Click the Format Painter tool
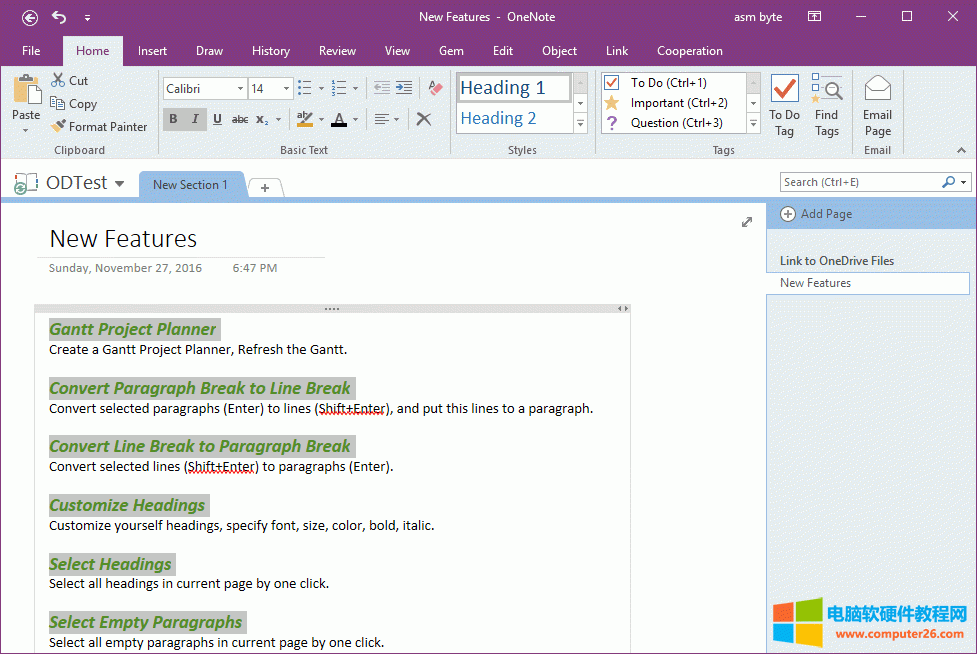 [99, 127]
